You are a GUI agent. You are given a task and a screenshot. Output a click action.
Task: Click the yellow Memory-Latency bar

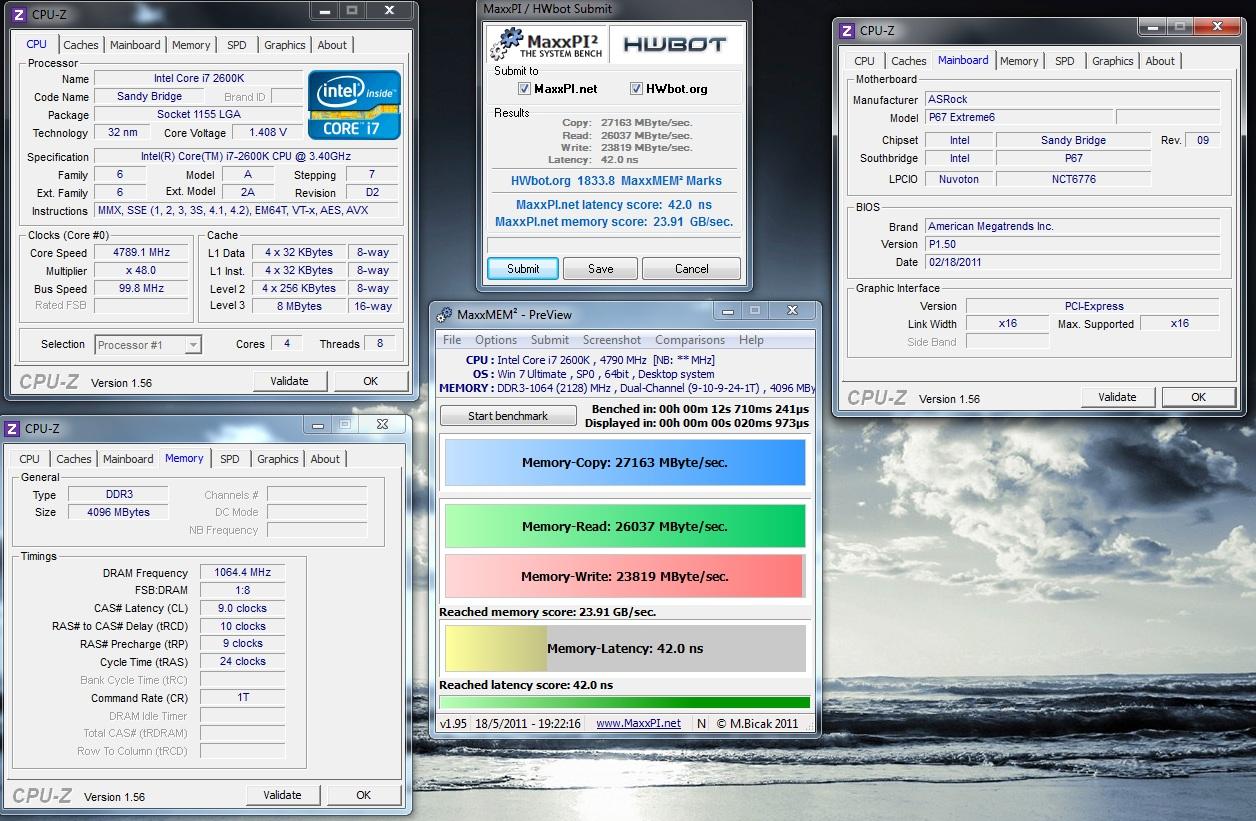coord(496,648)
